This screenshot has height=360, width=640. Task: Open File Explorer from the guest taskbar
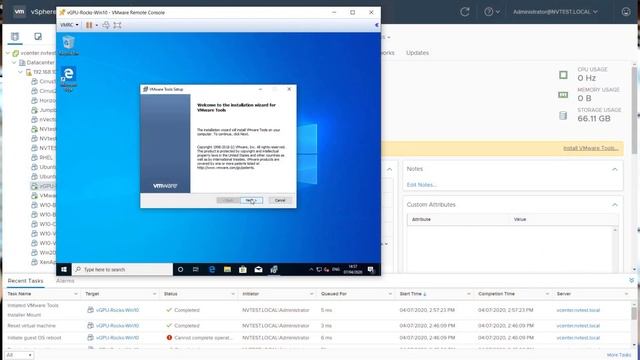pos(227,269)
